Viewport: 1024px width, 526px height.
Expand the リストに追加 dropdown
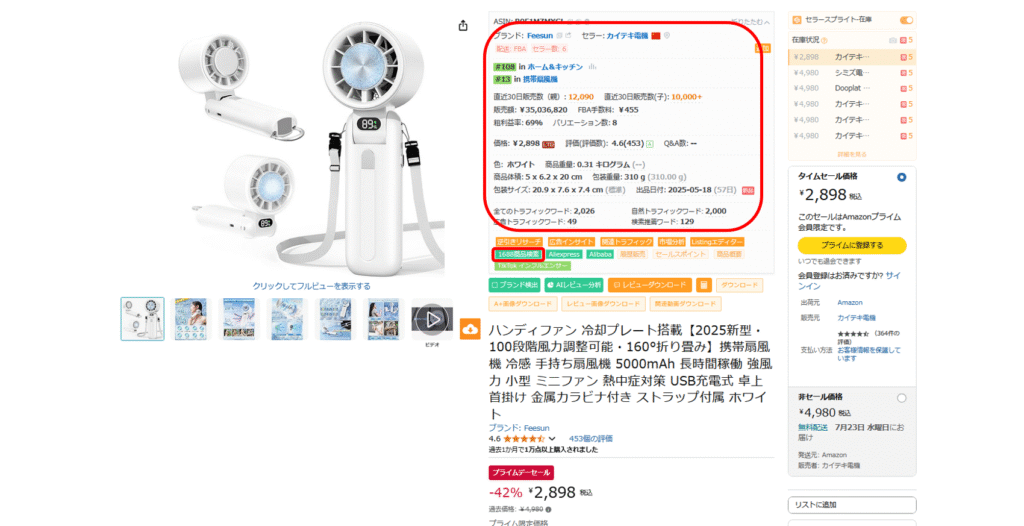pos(852,504)
